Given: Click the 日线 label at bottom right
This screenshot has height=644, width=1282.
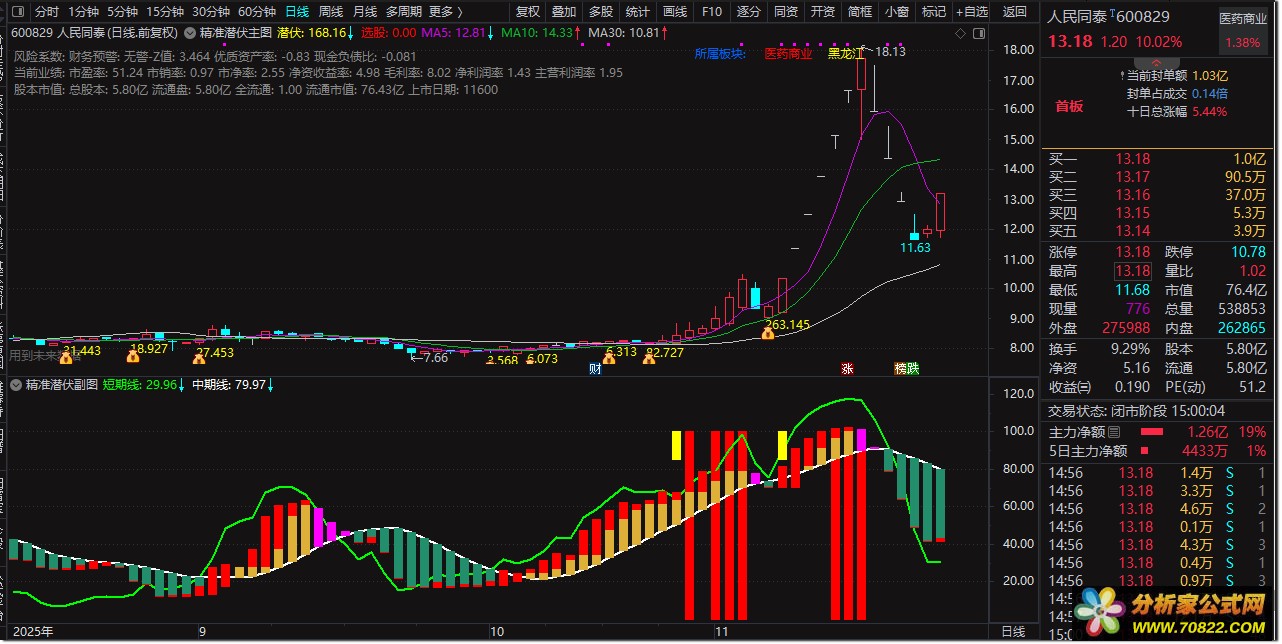Looking at the screenshot, I should pyautogui.click(x=1014, y=631).
